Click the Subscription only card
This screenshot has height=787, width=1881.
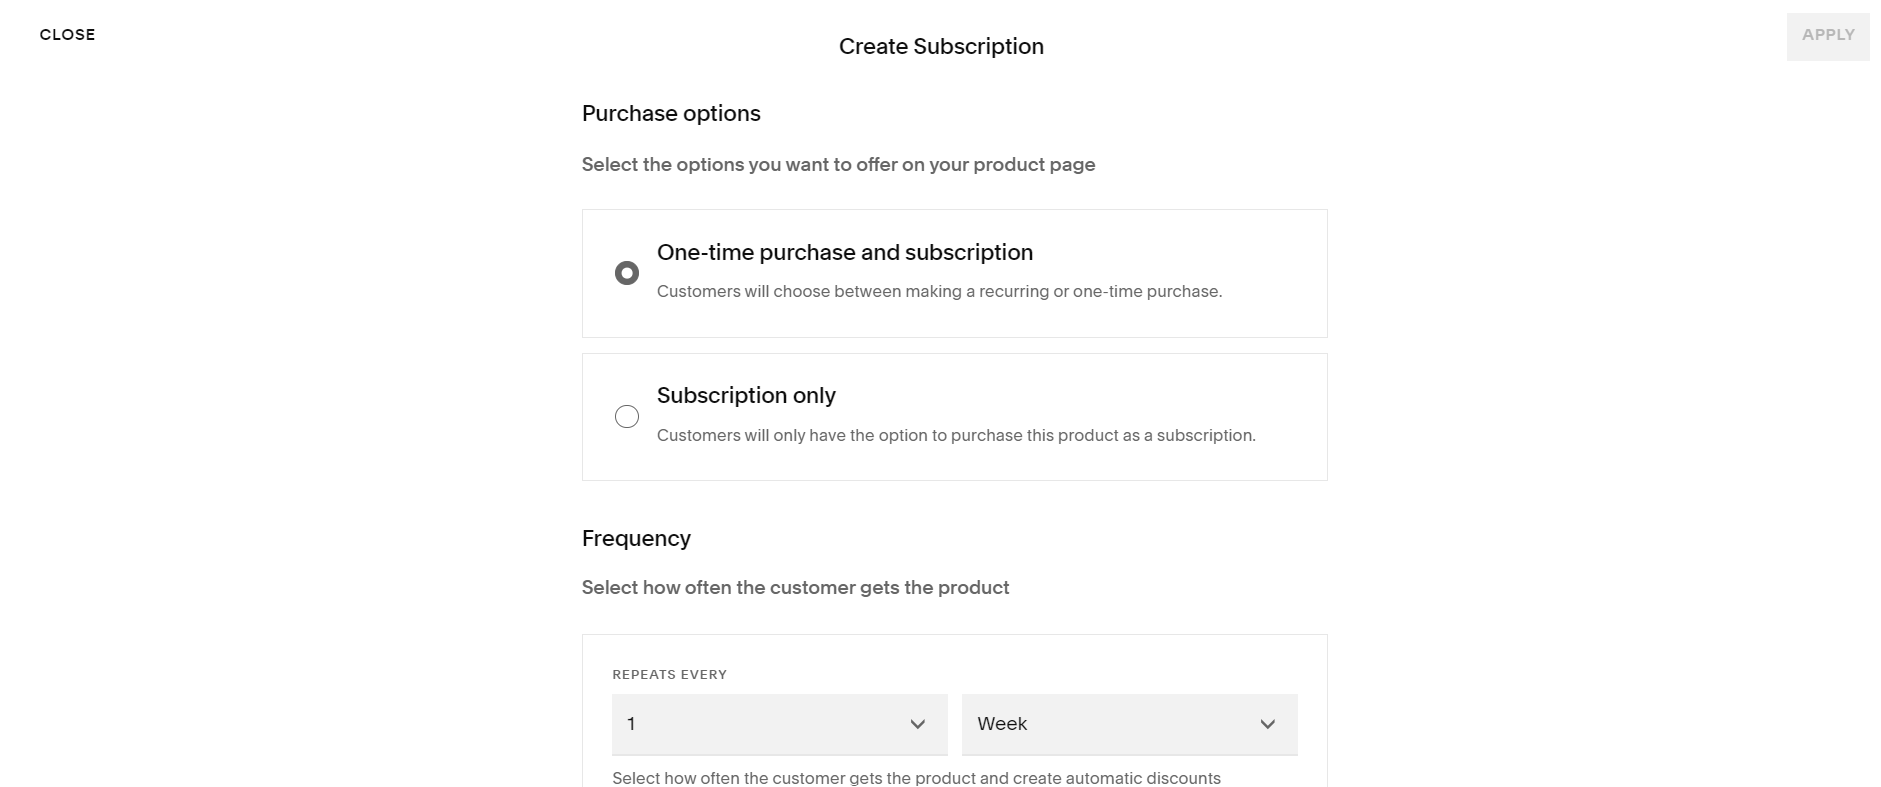[x=954, y=416]
